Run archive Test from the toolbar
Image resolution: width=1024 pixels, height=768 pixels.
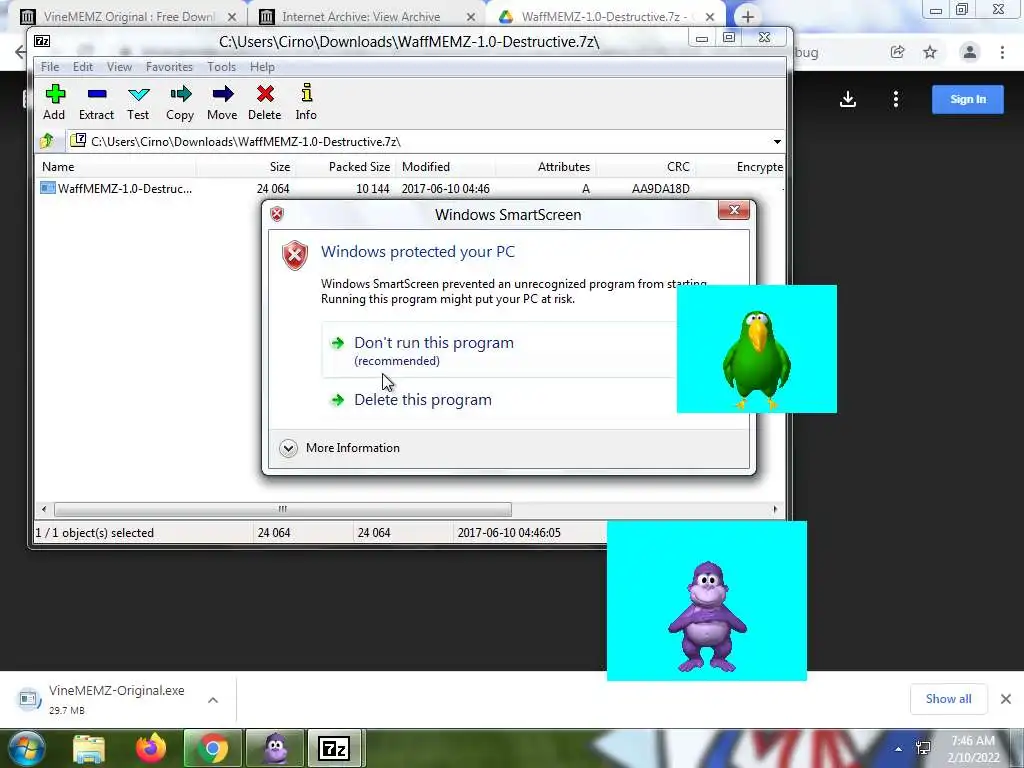(138, 103)
